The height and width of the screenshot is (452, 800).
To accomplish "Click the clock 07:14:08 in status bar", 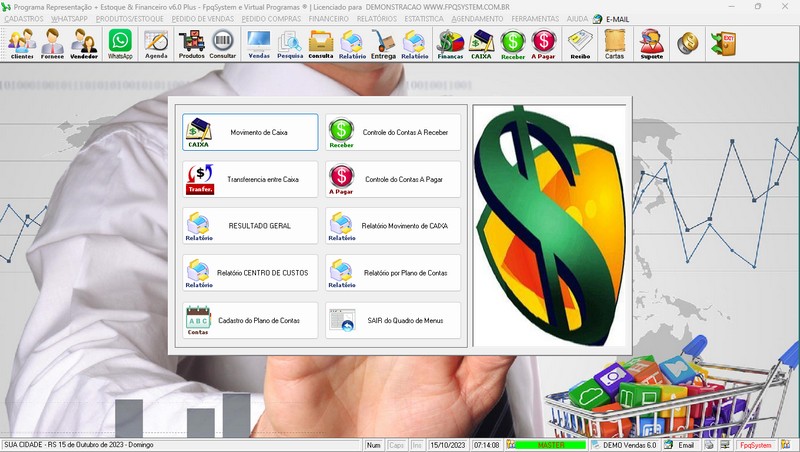I will (x=487, y=445).
